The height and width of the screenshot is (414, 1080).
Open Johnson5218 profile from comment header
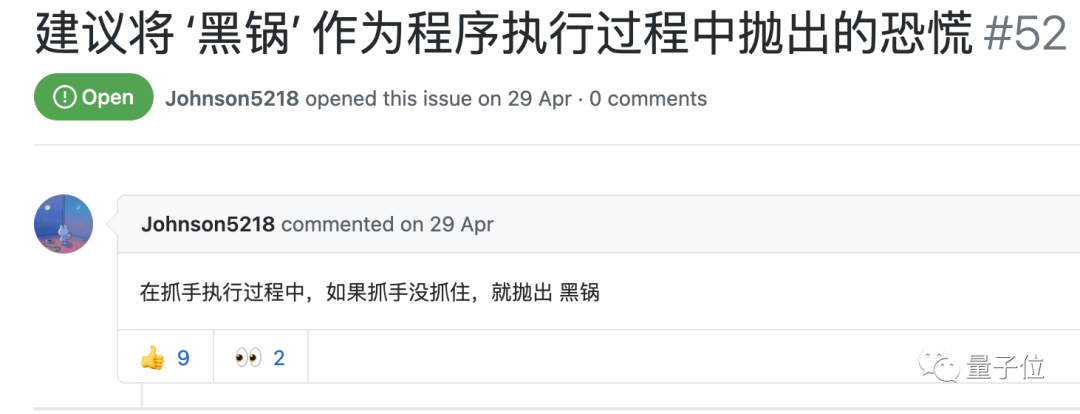tap(208, 224)
